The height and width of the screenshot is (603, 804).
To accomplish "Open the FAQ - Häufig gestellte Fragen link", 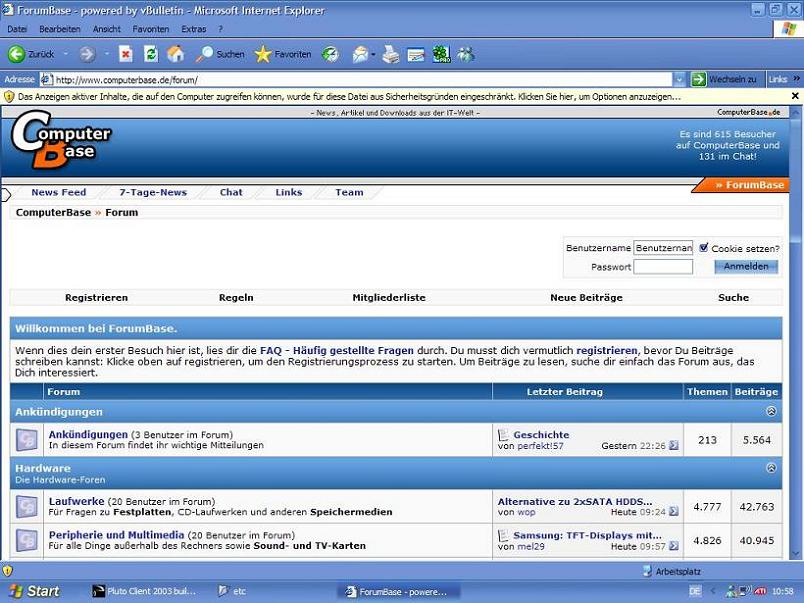I will 337,351.
